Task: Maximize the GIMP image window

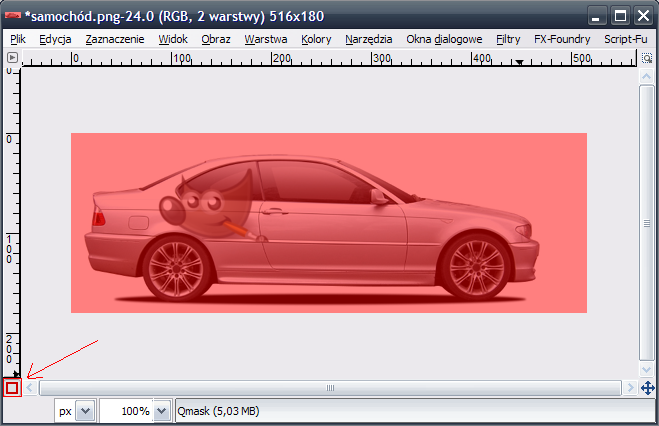Action: [620, 16]
